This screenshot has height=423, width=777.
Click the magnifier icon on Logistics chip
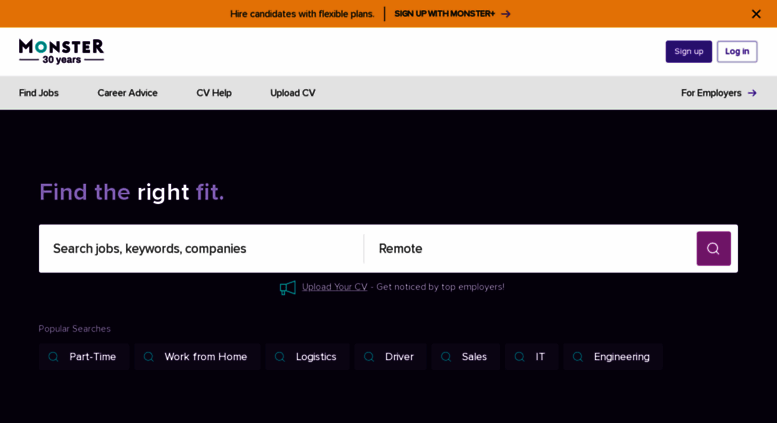coord(280,357)
